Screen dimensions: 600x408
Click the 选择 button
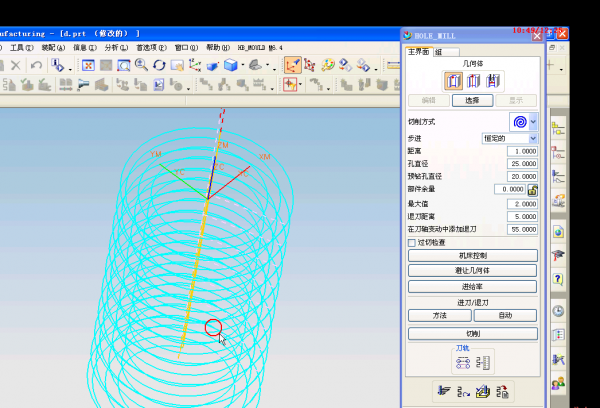[x=472, y=100]
